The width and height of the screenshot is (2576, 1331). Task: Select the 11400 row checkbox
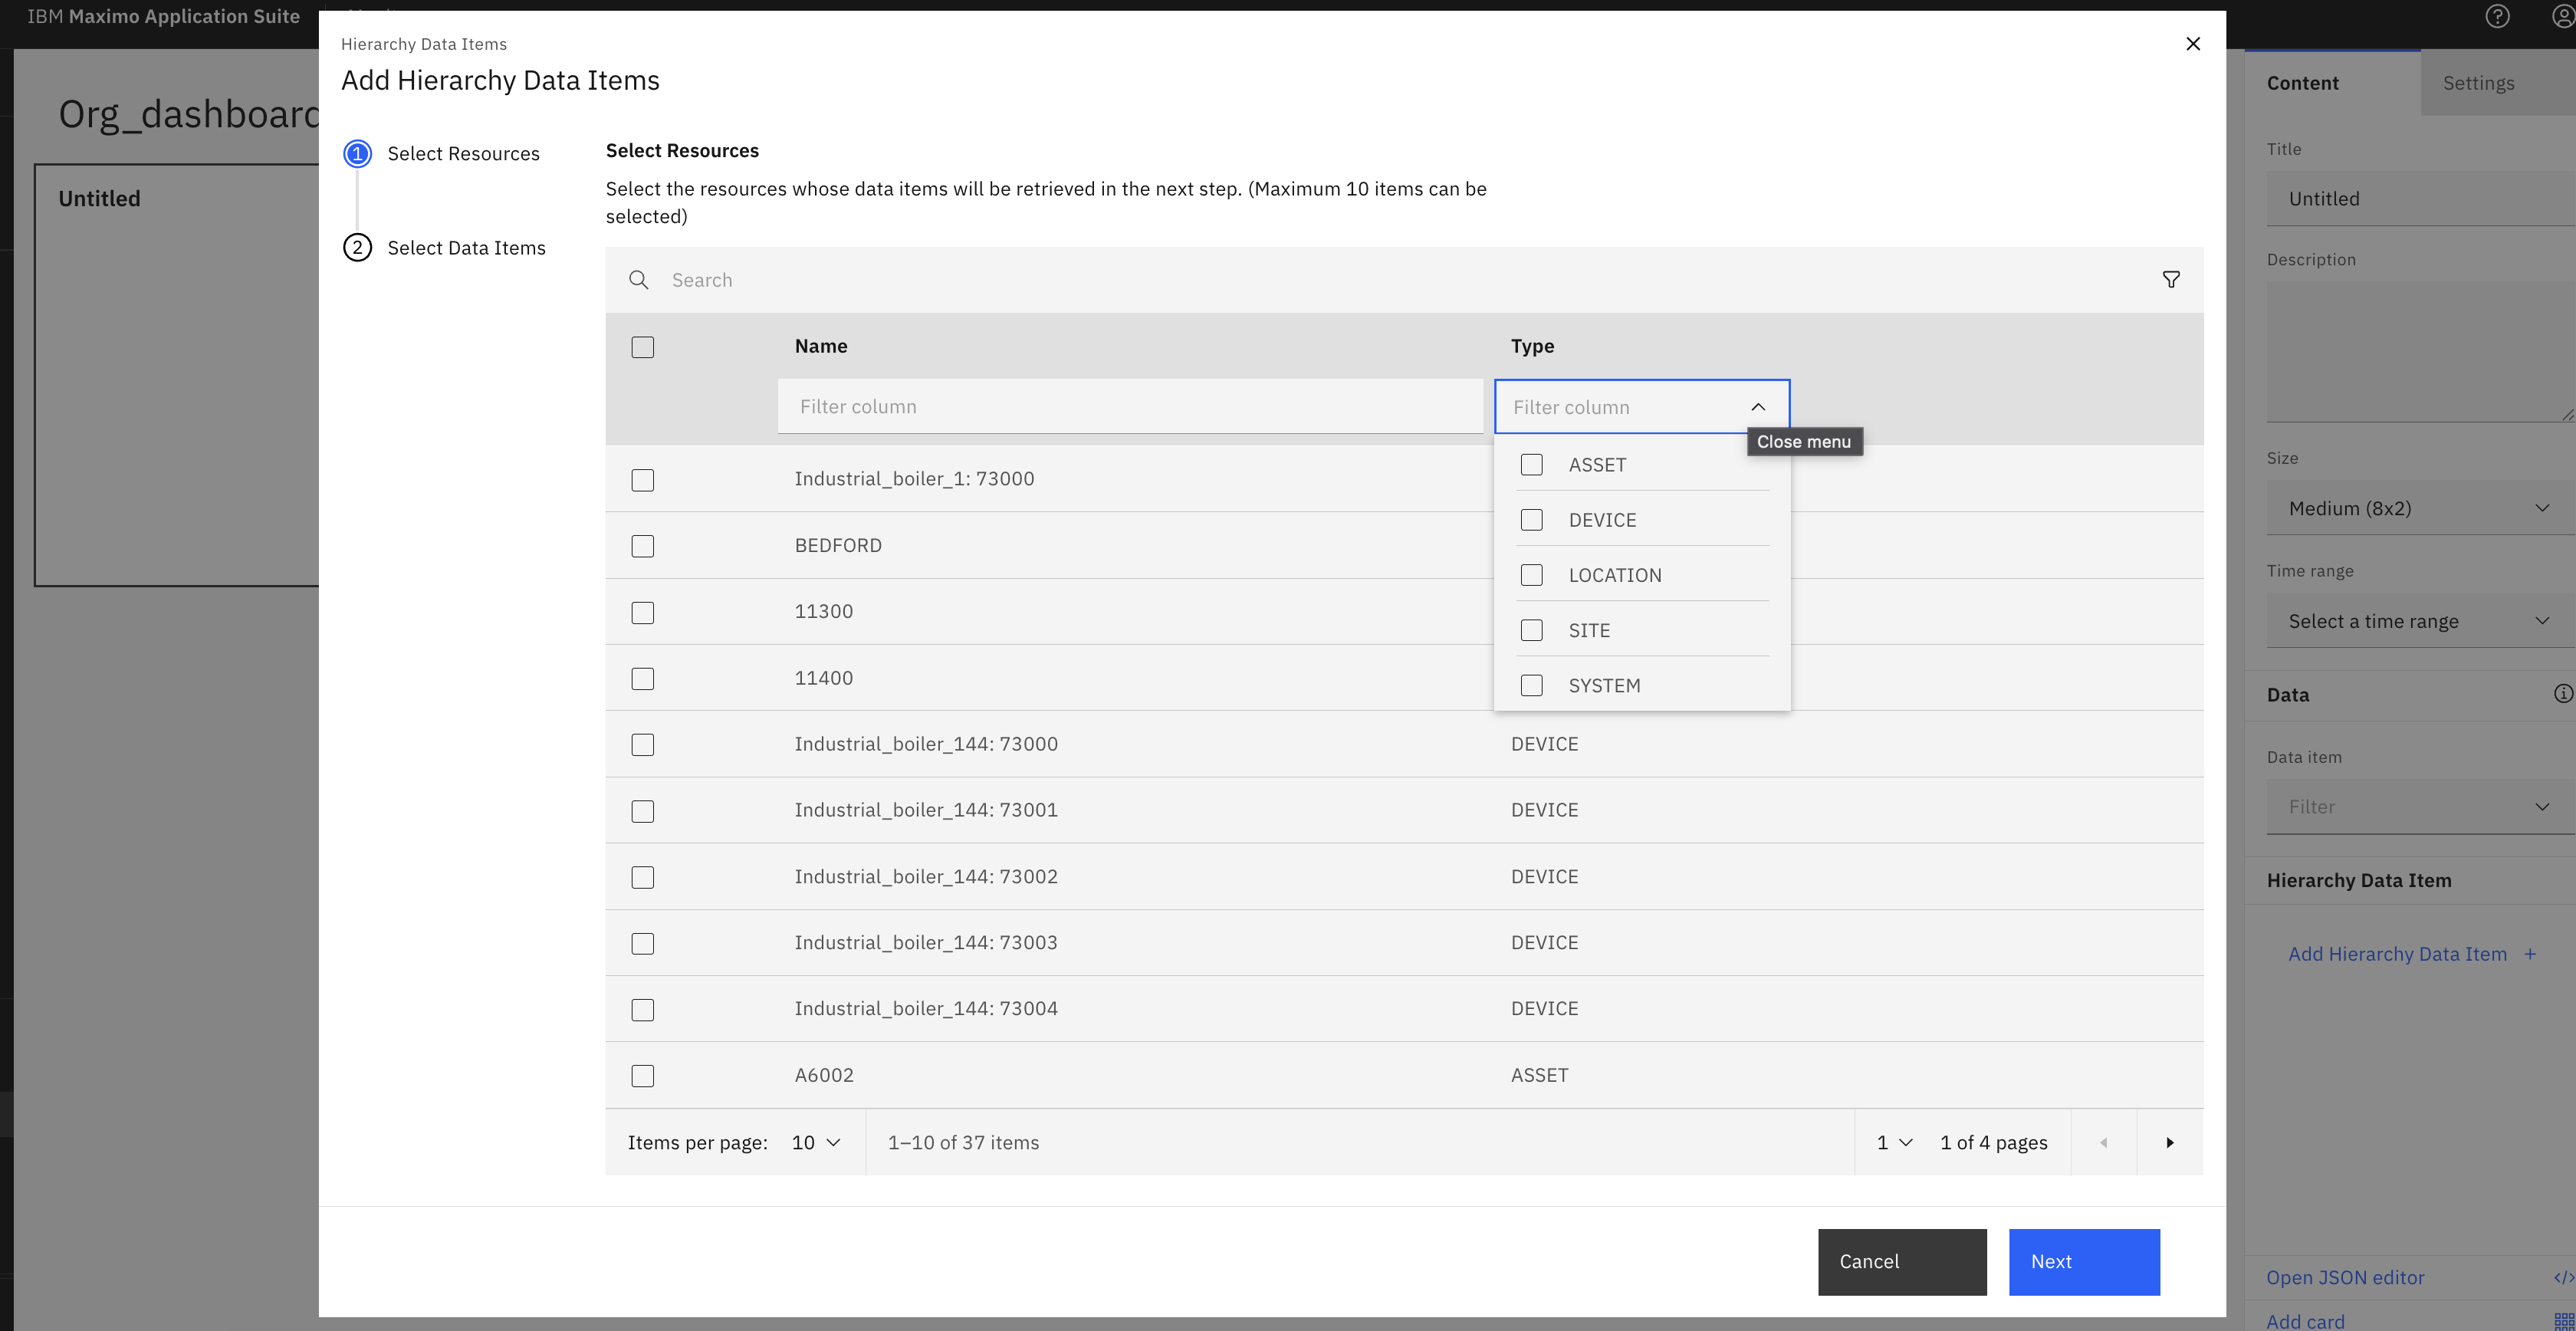click(643, 679)
